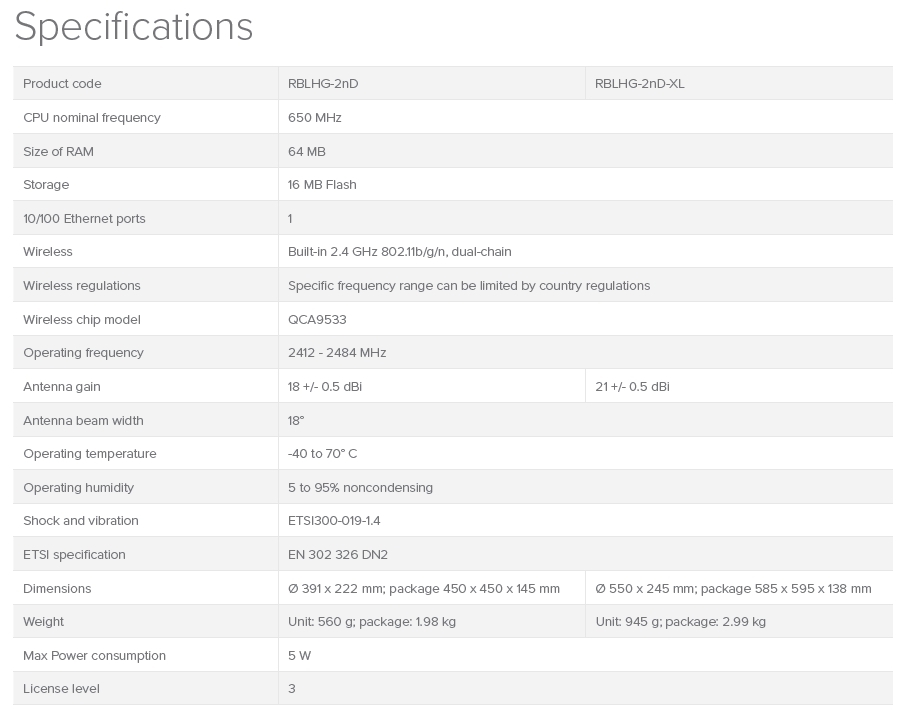Click the Max Power consumption label
The height and width of the screenshot is (715, 901).
coord(94,656)
